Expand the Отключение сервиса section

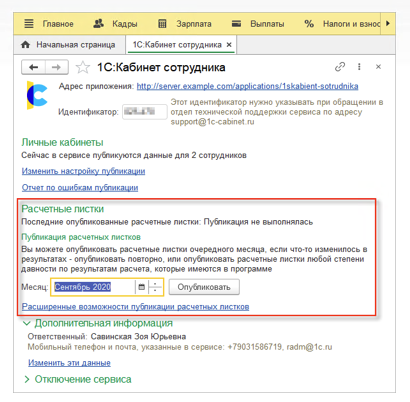coord(27,379)
